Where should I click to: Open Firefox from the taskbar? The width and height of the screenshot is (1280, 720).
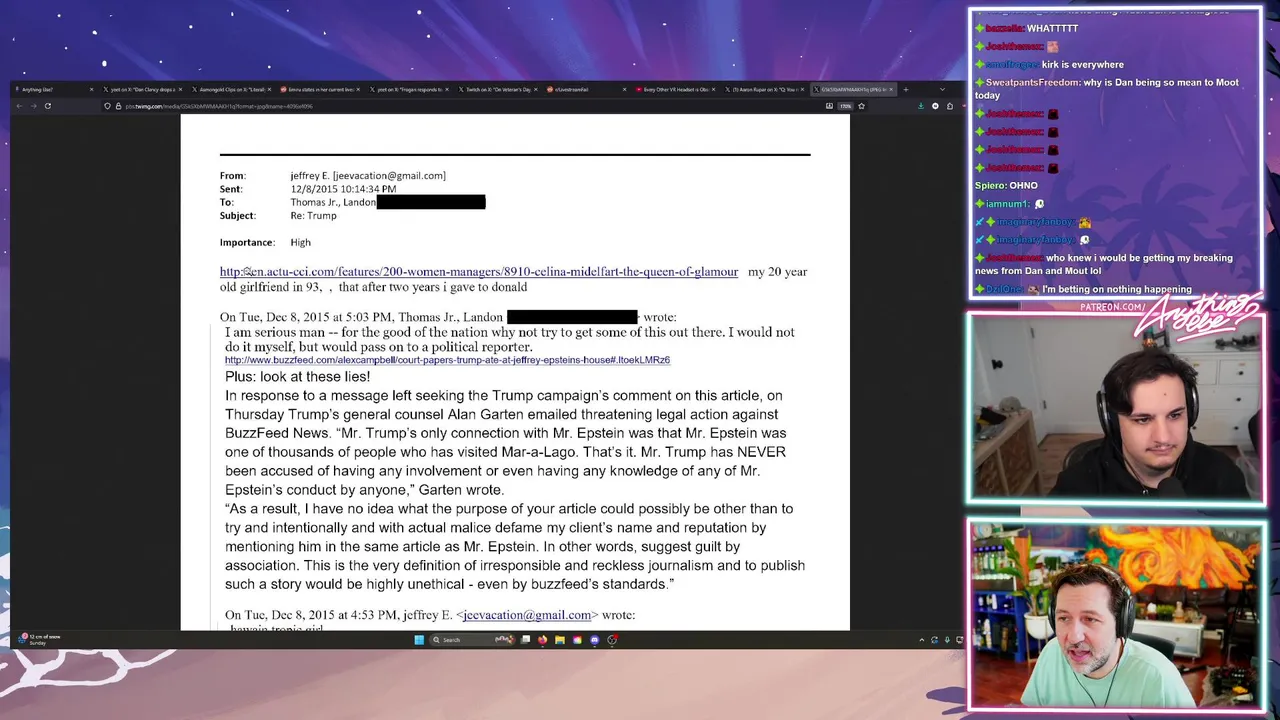click(x=542, y=640)
